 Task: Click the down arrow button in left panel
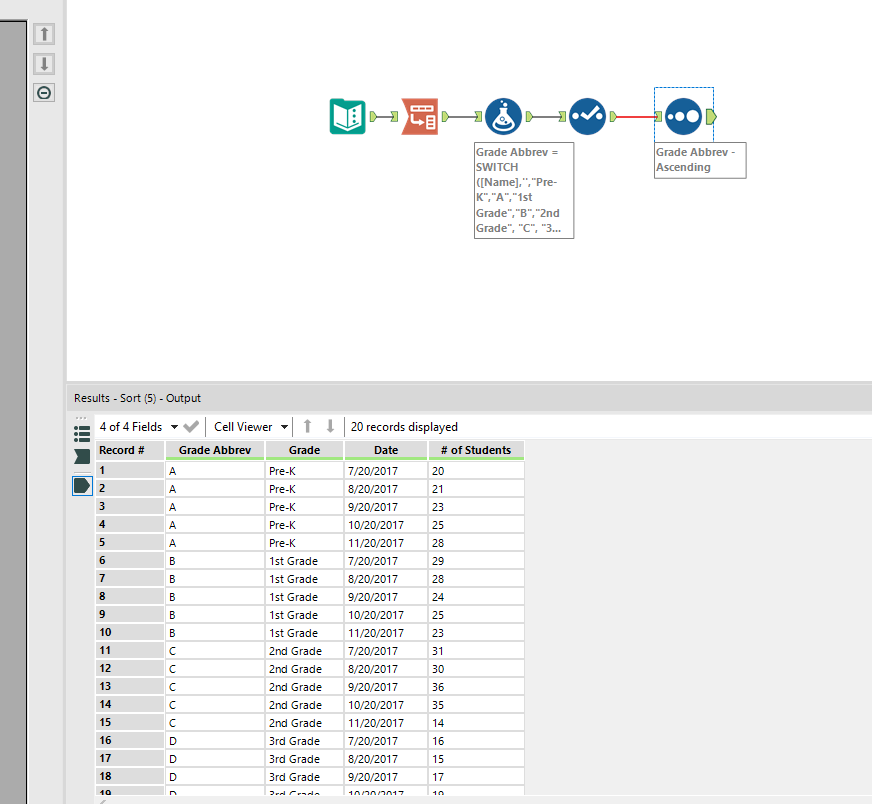point(44,63)
